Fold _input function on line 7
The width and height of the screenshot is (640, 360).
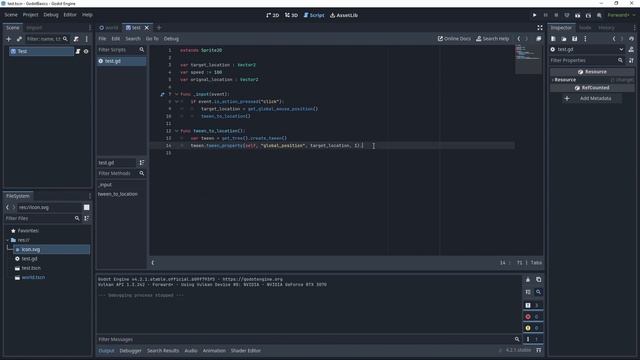click(177, 94)
